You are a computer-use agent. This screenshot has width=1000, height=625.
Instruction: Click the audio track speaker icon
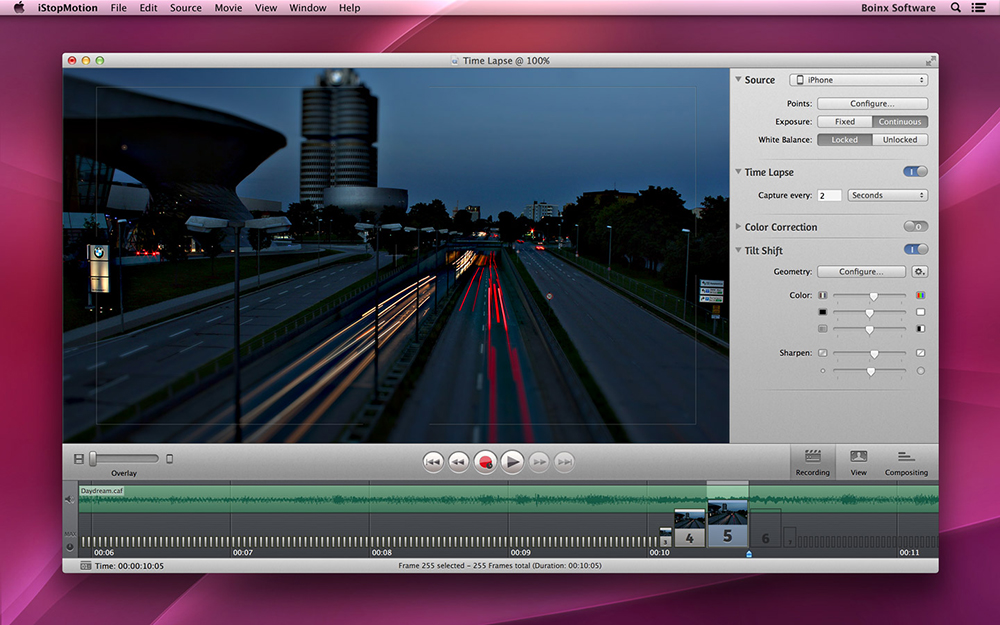(x=70, y=498)
